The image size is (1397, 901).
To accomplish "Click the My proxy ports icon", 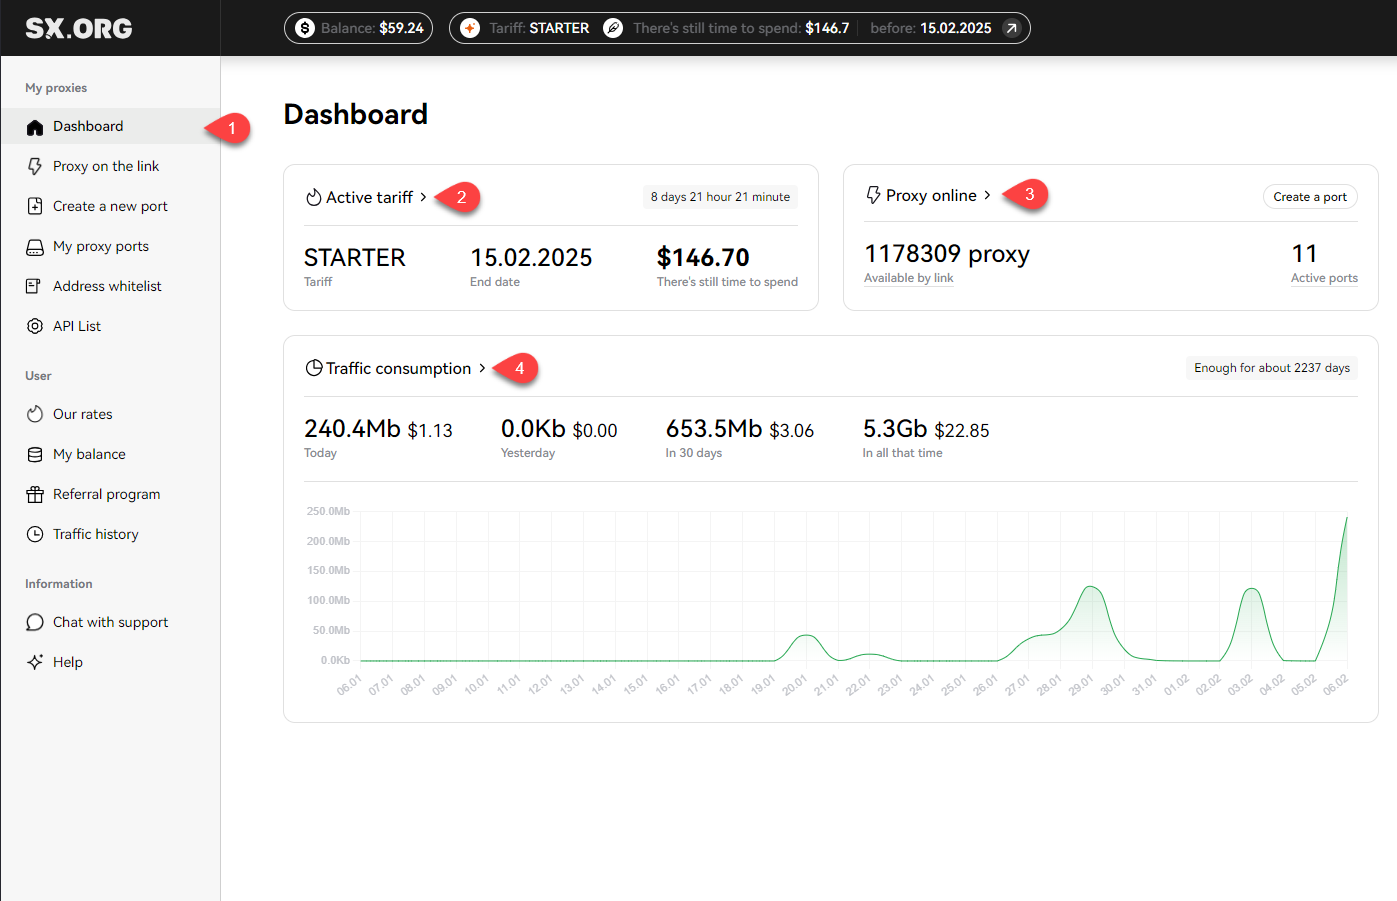I will point(33,246).
